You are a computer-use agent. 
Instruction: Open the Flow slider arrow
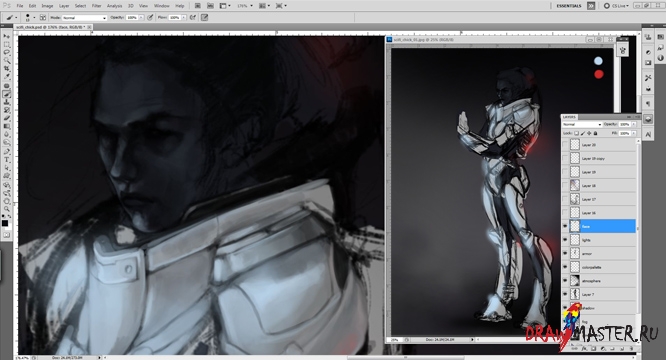(184, 18)
